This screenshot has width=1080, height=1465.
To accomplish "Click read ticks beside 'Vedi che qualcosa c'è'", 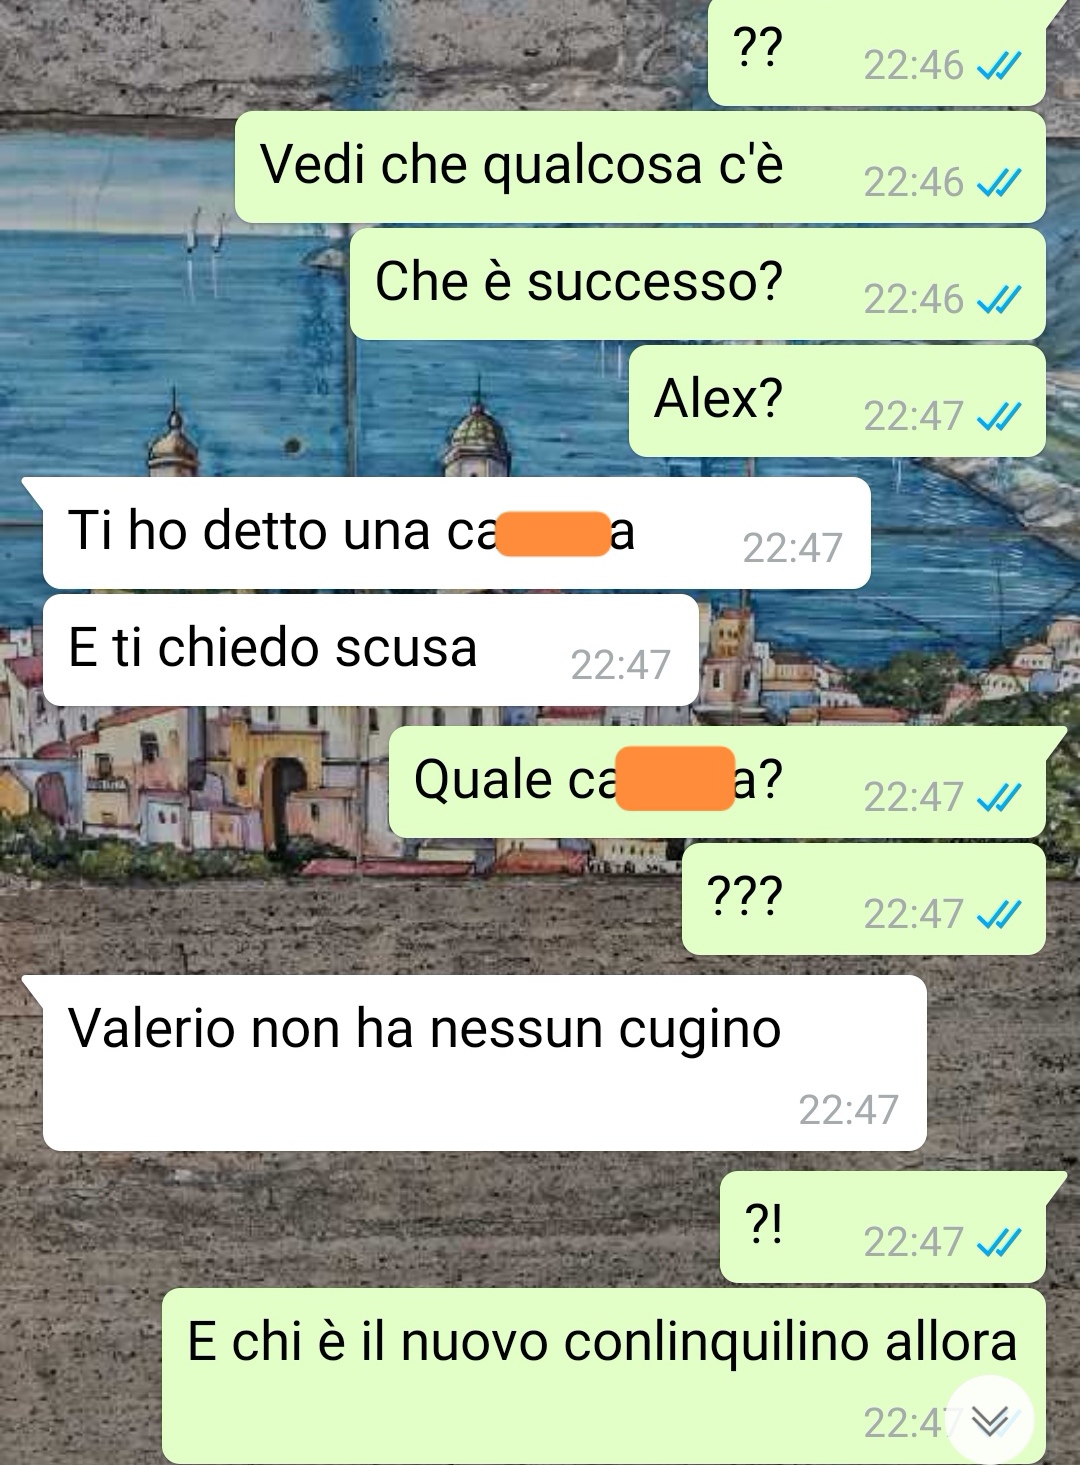I will click(998, 182).
